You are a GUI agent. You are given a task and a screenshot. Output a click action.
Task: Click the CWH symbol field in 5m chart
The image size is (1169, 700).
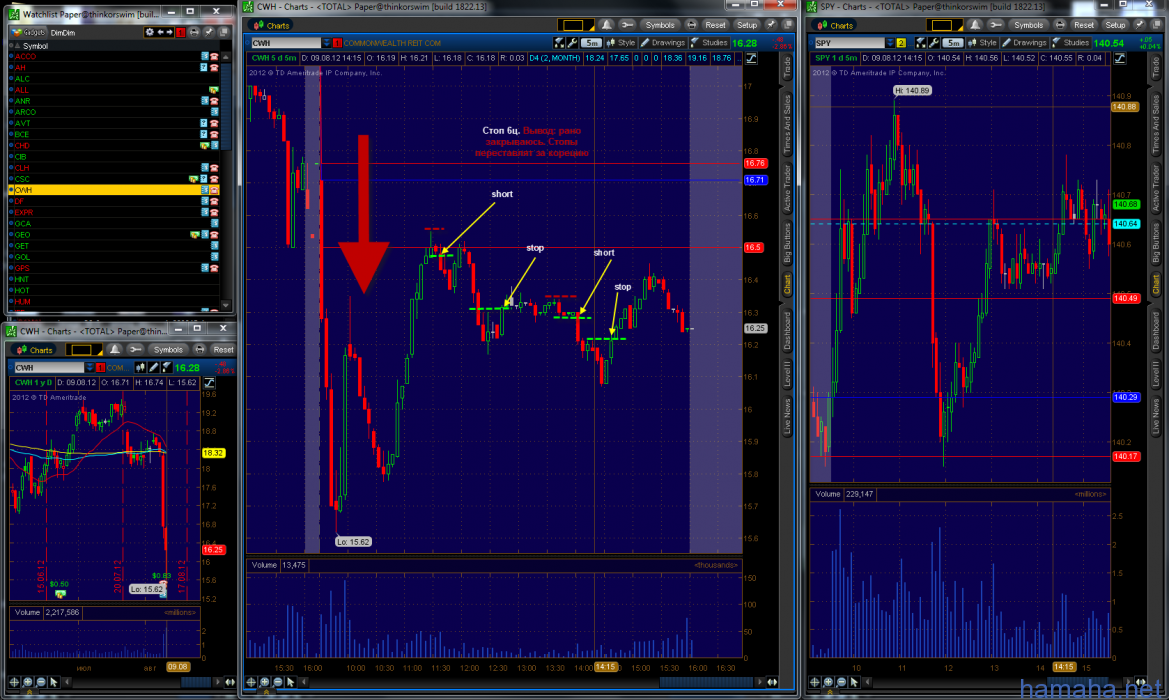pos(286,43)
